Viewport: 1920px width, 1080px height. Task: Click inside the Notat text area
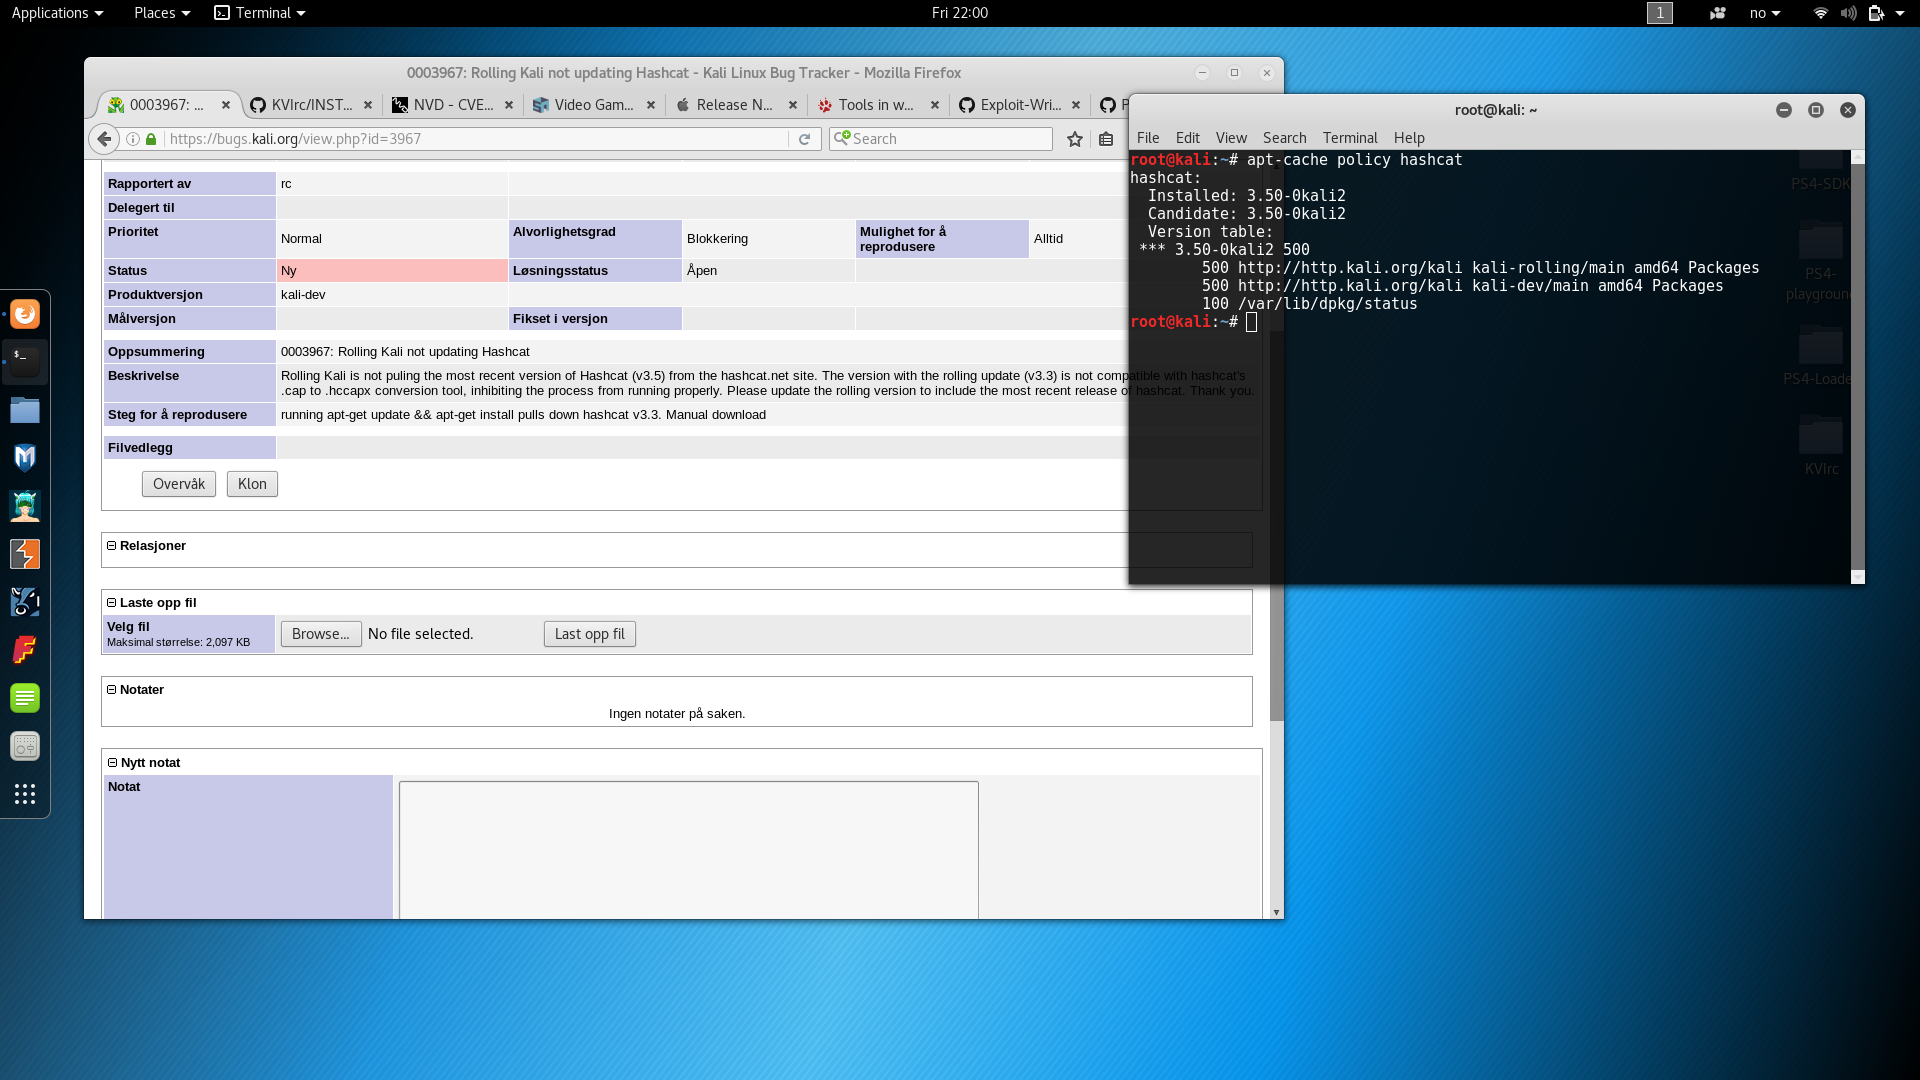688,850
